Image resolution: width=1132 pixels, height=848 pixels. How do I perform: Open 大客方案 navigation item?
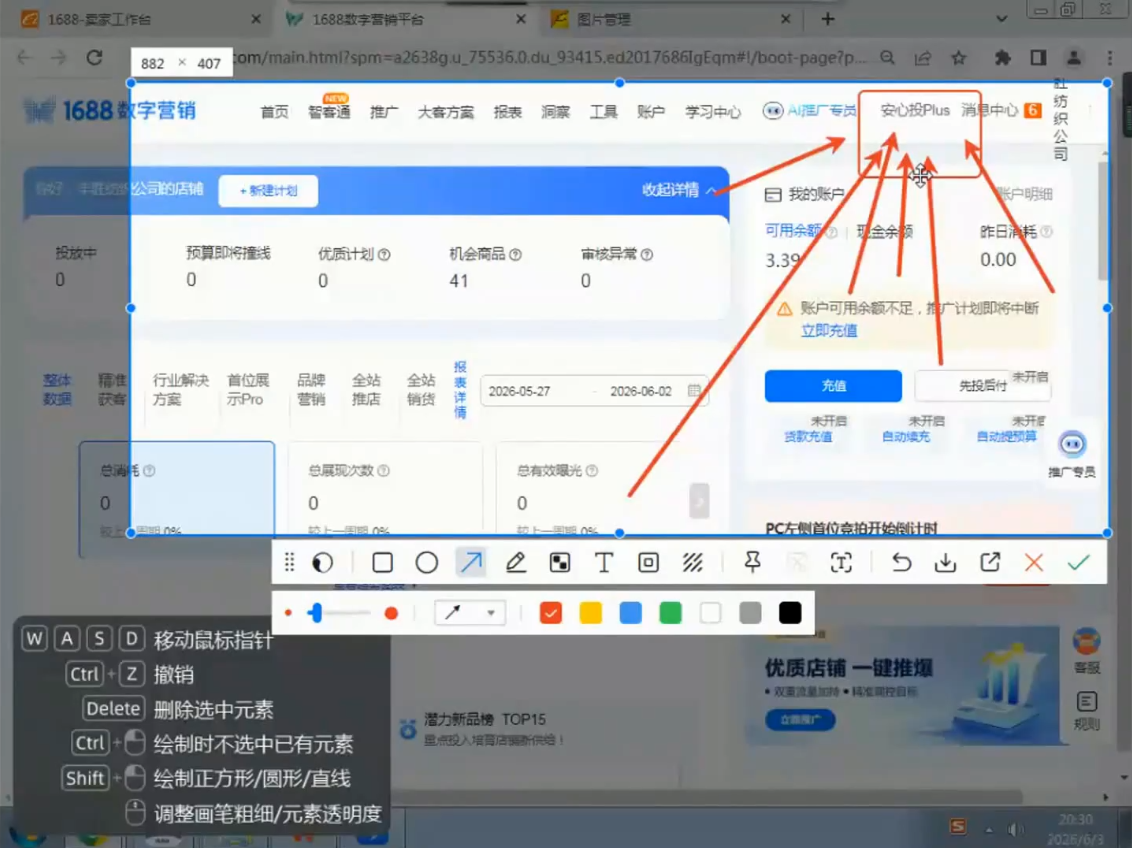[x=446, y=112]
